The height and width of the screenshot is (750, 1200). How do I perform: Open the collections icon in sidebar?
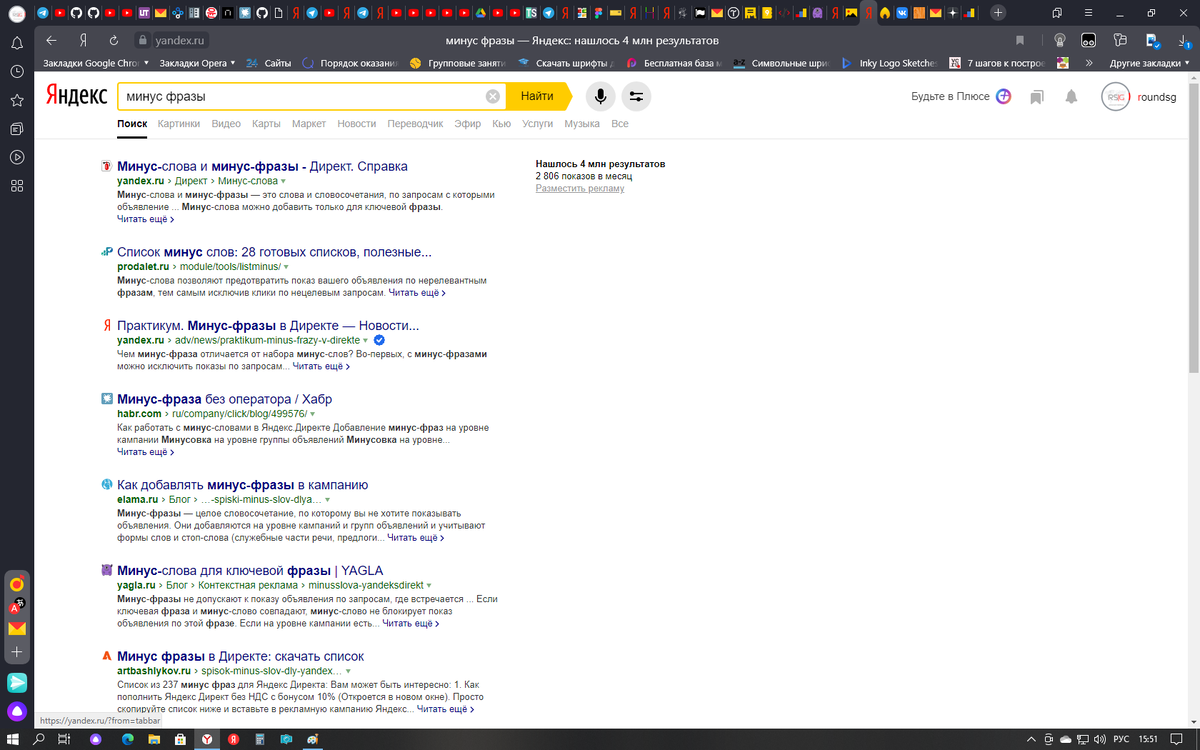pos(17,129)
